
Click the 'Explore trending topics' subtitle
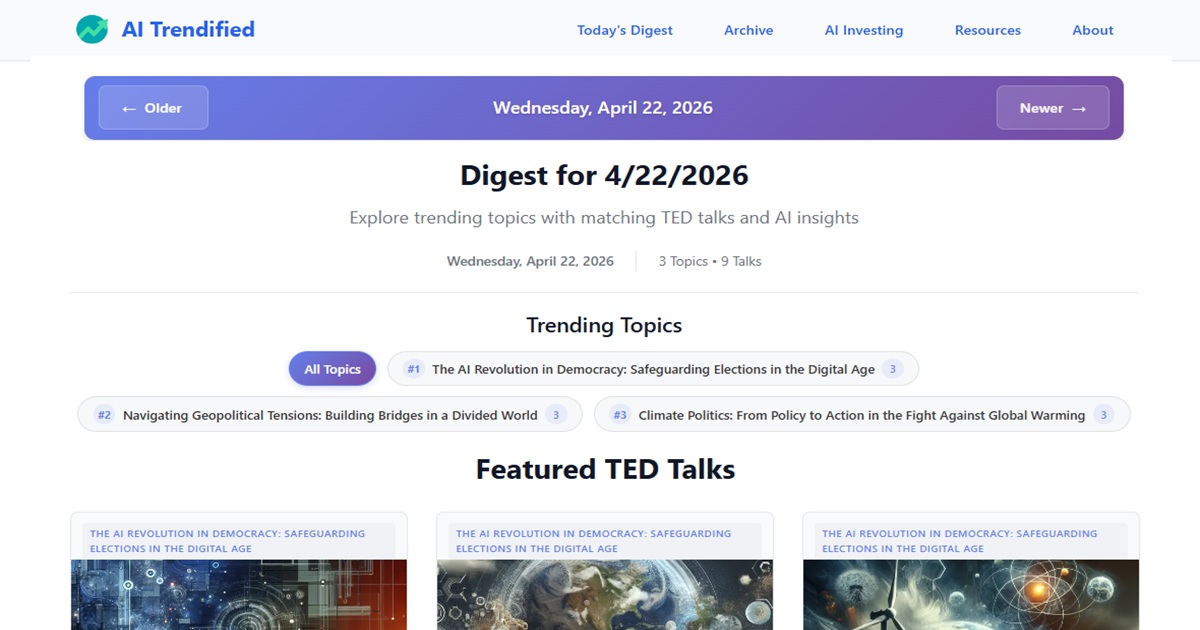click(604, 218)
